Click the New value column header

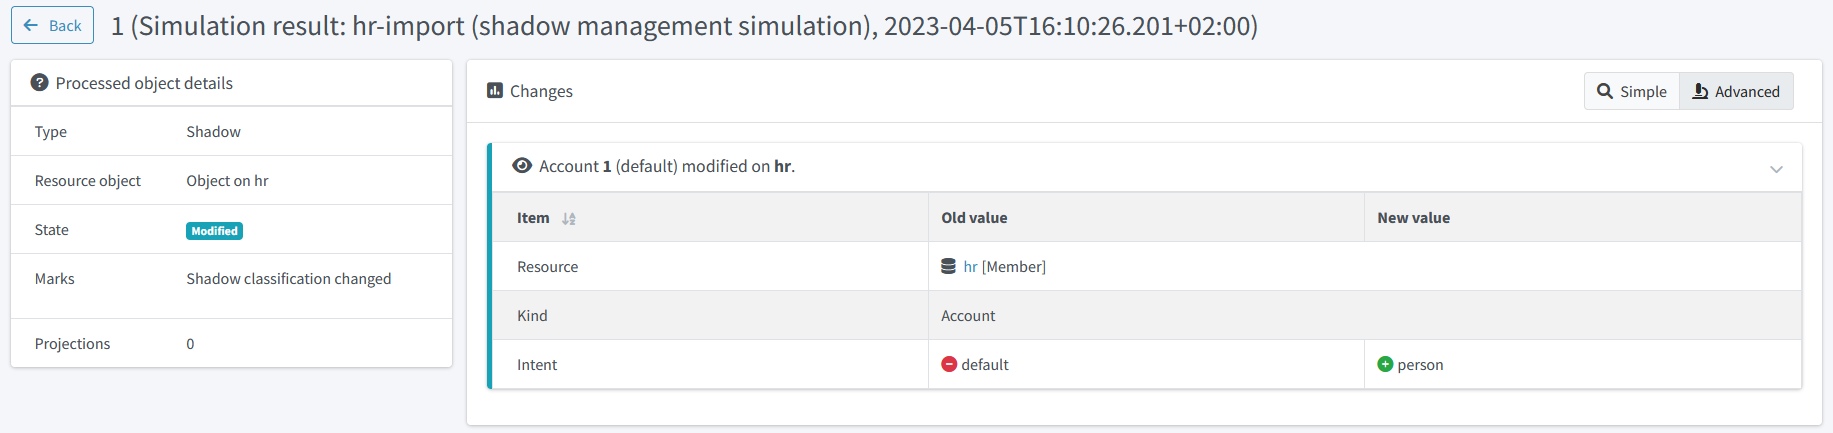coord(1413,218)
